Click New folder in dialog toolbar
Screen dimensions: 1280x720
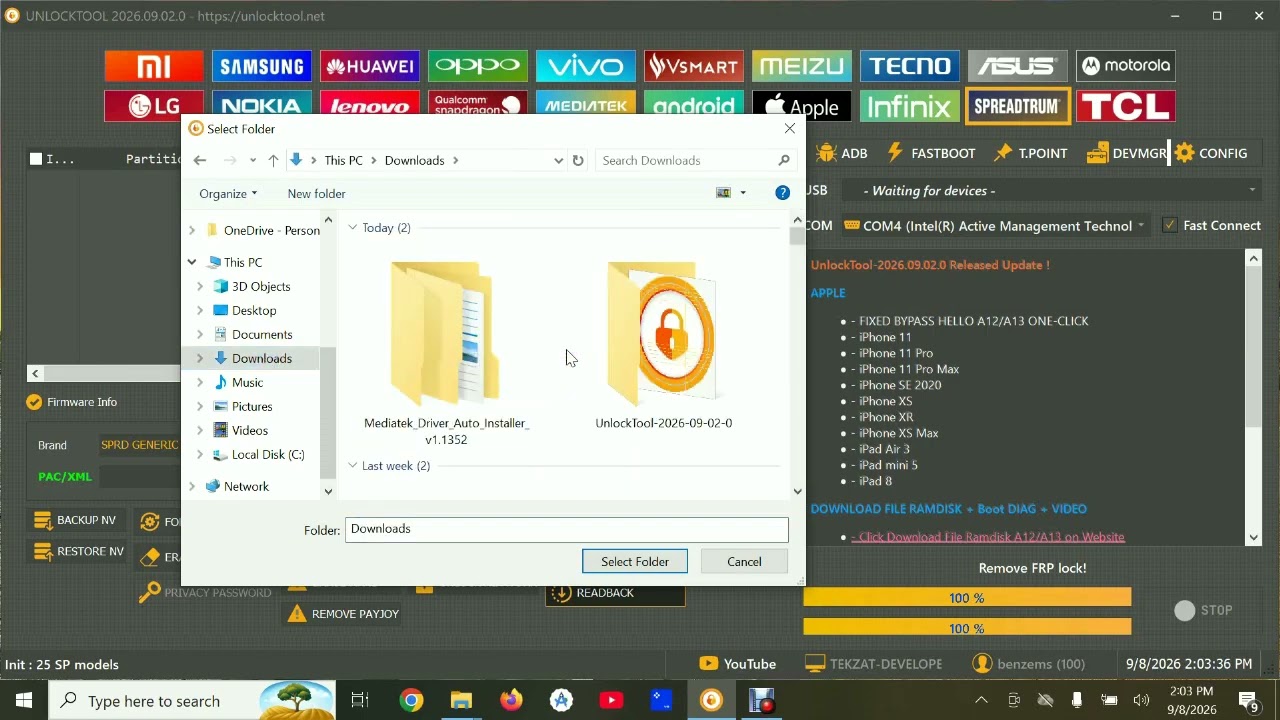[316, 194]
